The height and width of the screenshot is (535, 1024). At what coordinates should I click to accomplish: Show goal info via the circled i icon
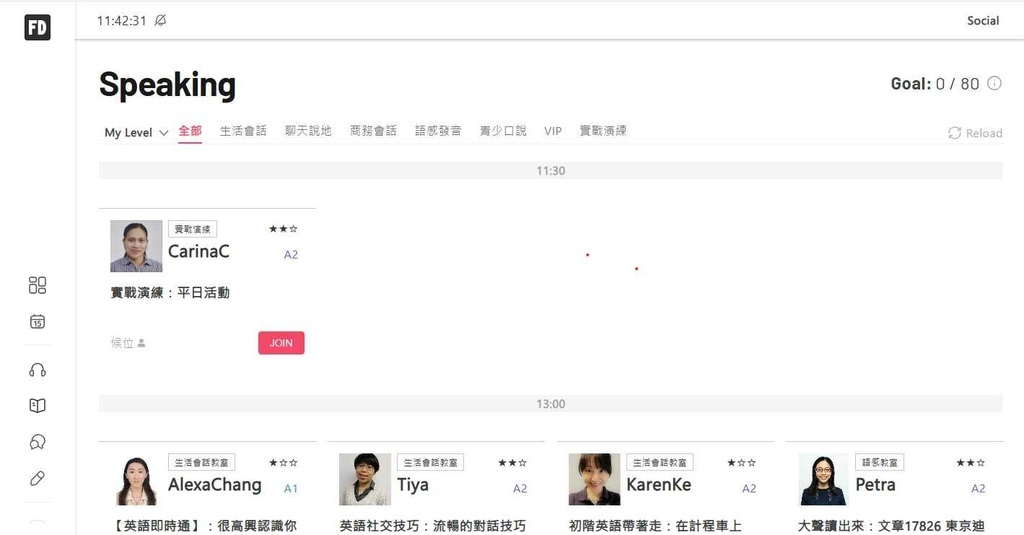994,83
